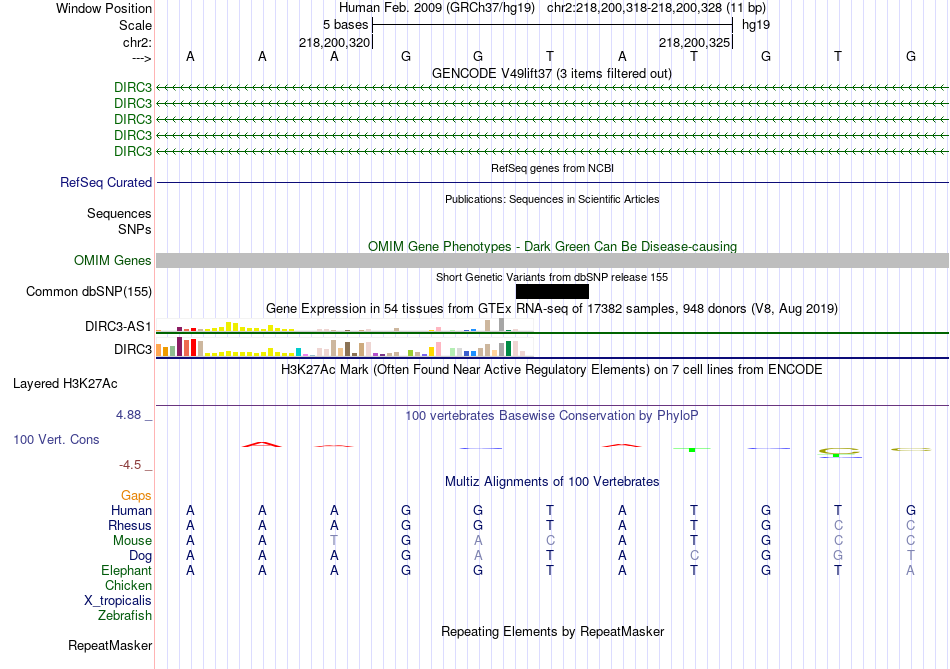
Task: Click the Sequences track label
Action: click(119, 213)
